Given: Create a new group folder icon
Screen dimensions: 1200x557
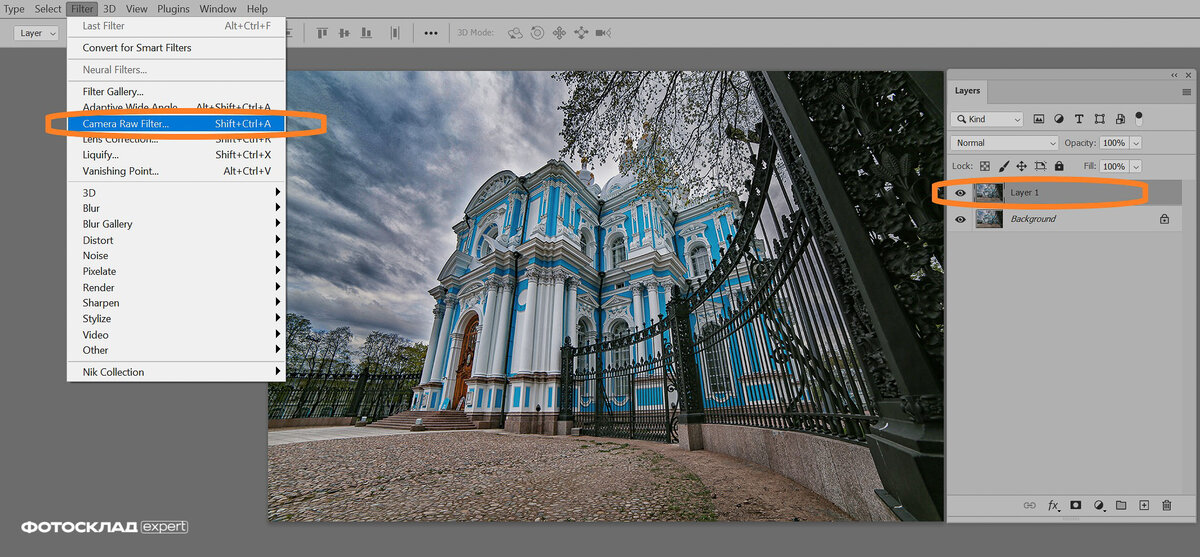Looking at the screenshot, I should click(x=1121, y=506).
